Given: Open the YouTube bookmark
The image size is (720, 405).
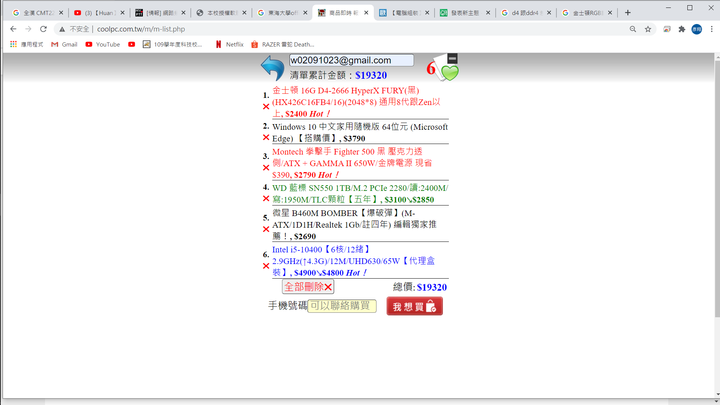Looking at the screenshot, I should [103, 45].
